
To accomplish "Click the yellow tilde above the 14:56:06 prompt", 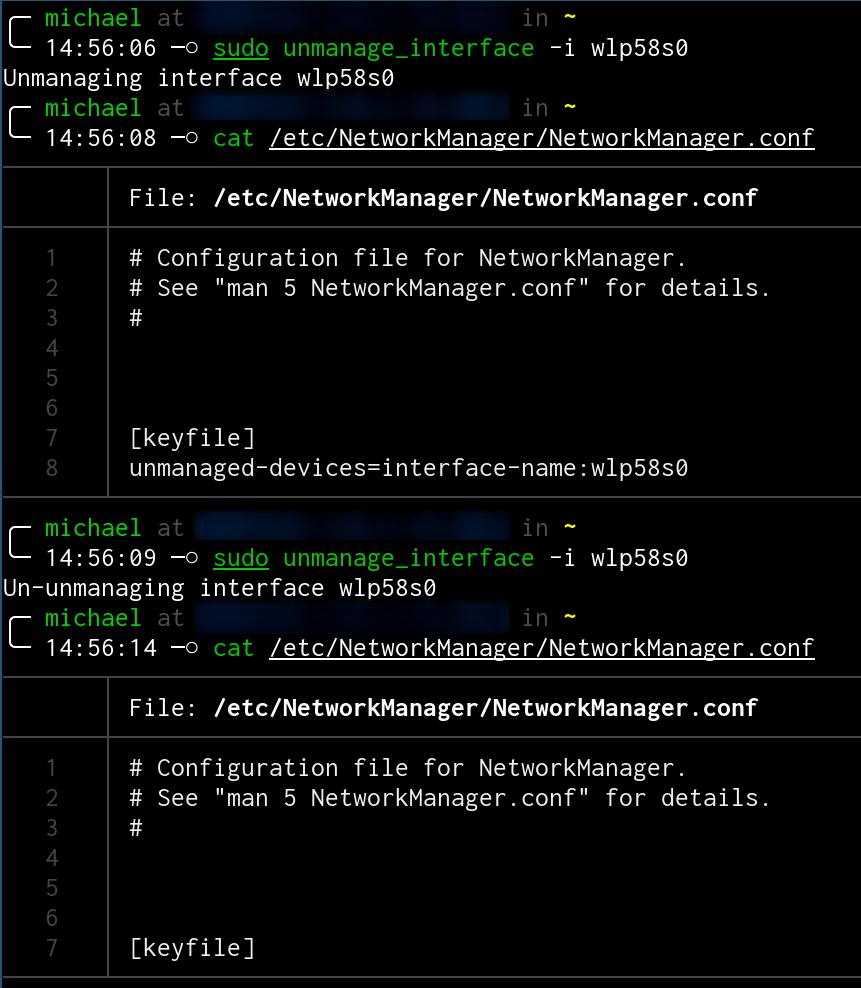I will pyautogui.click(x=570, y=17).
